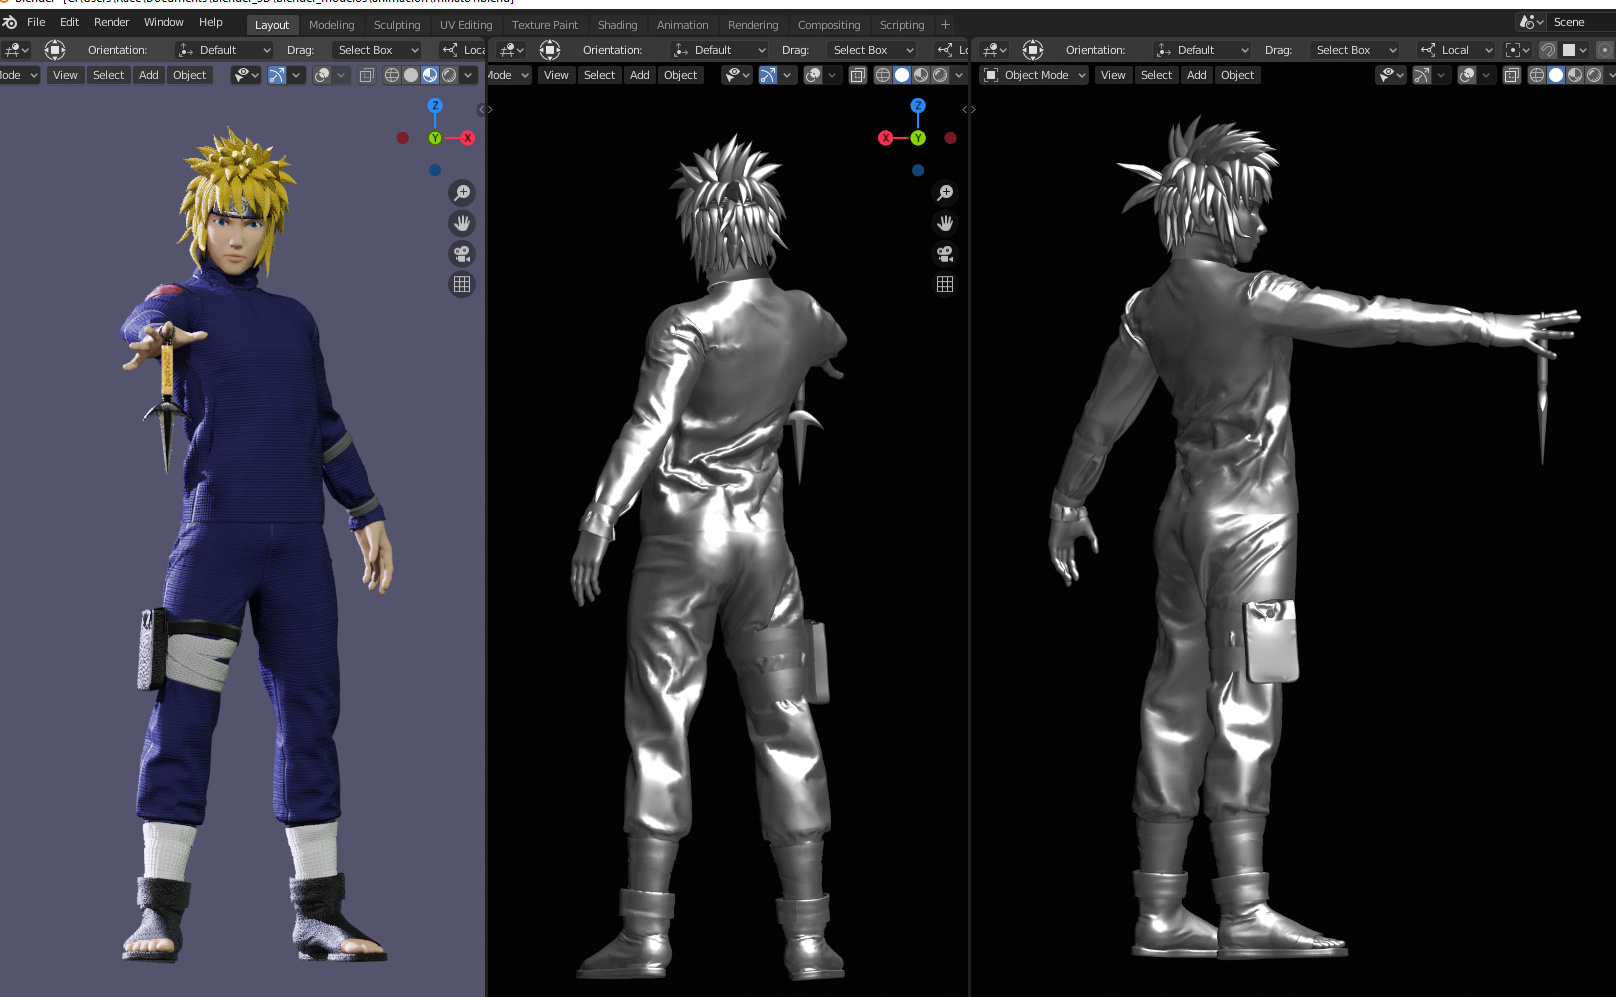The height and width of the screenshot is (997, 1616).
Task: Toggle overlays in the right viewport
Action: 1467,75
